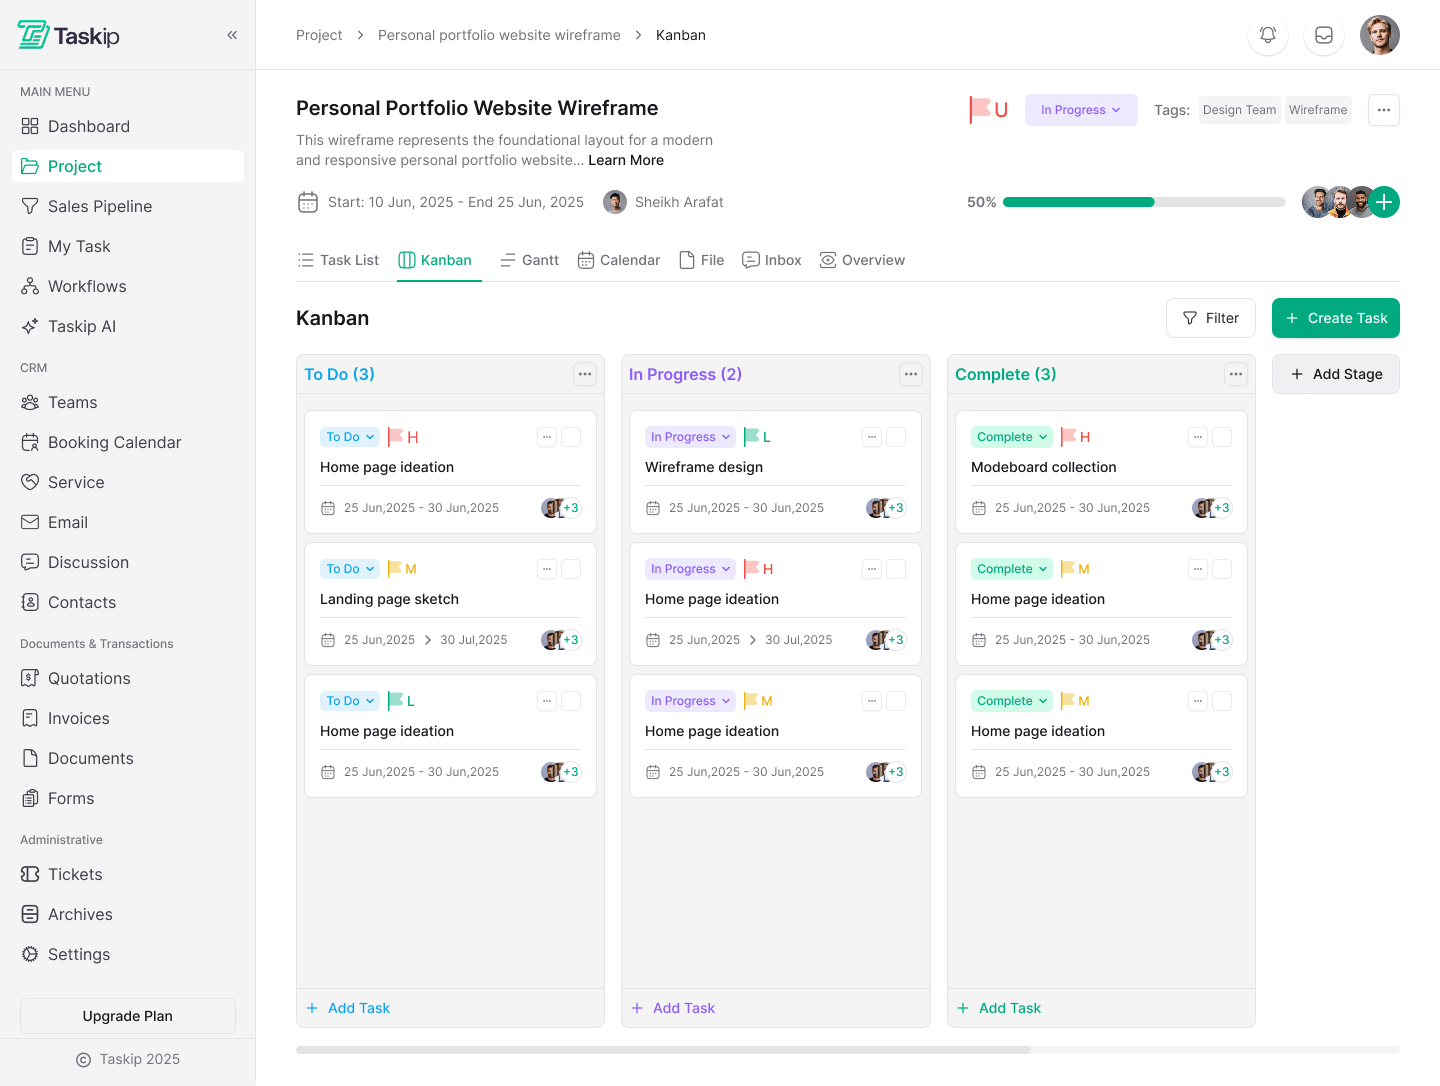Open project options three-dots beside tags
Image resolution: width=1440 pixels, height=1086 pixels.
(1383, 110)
